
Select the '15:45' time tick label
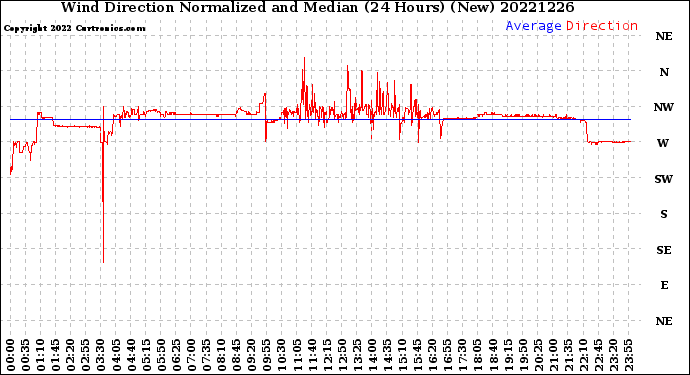click(418, 355)
